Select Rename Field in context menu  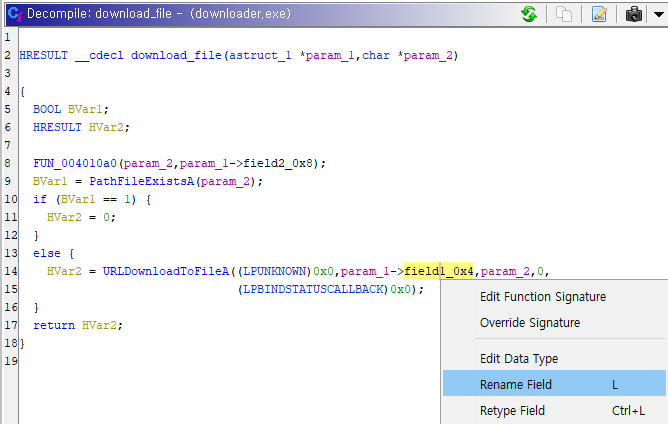click(554, 385)
